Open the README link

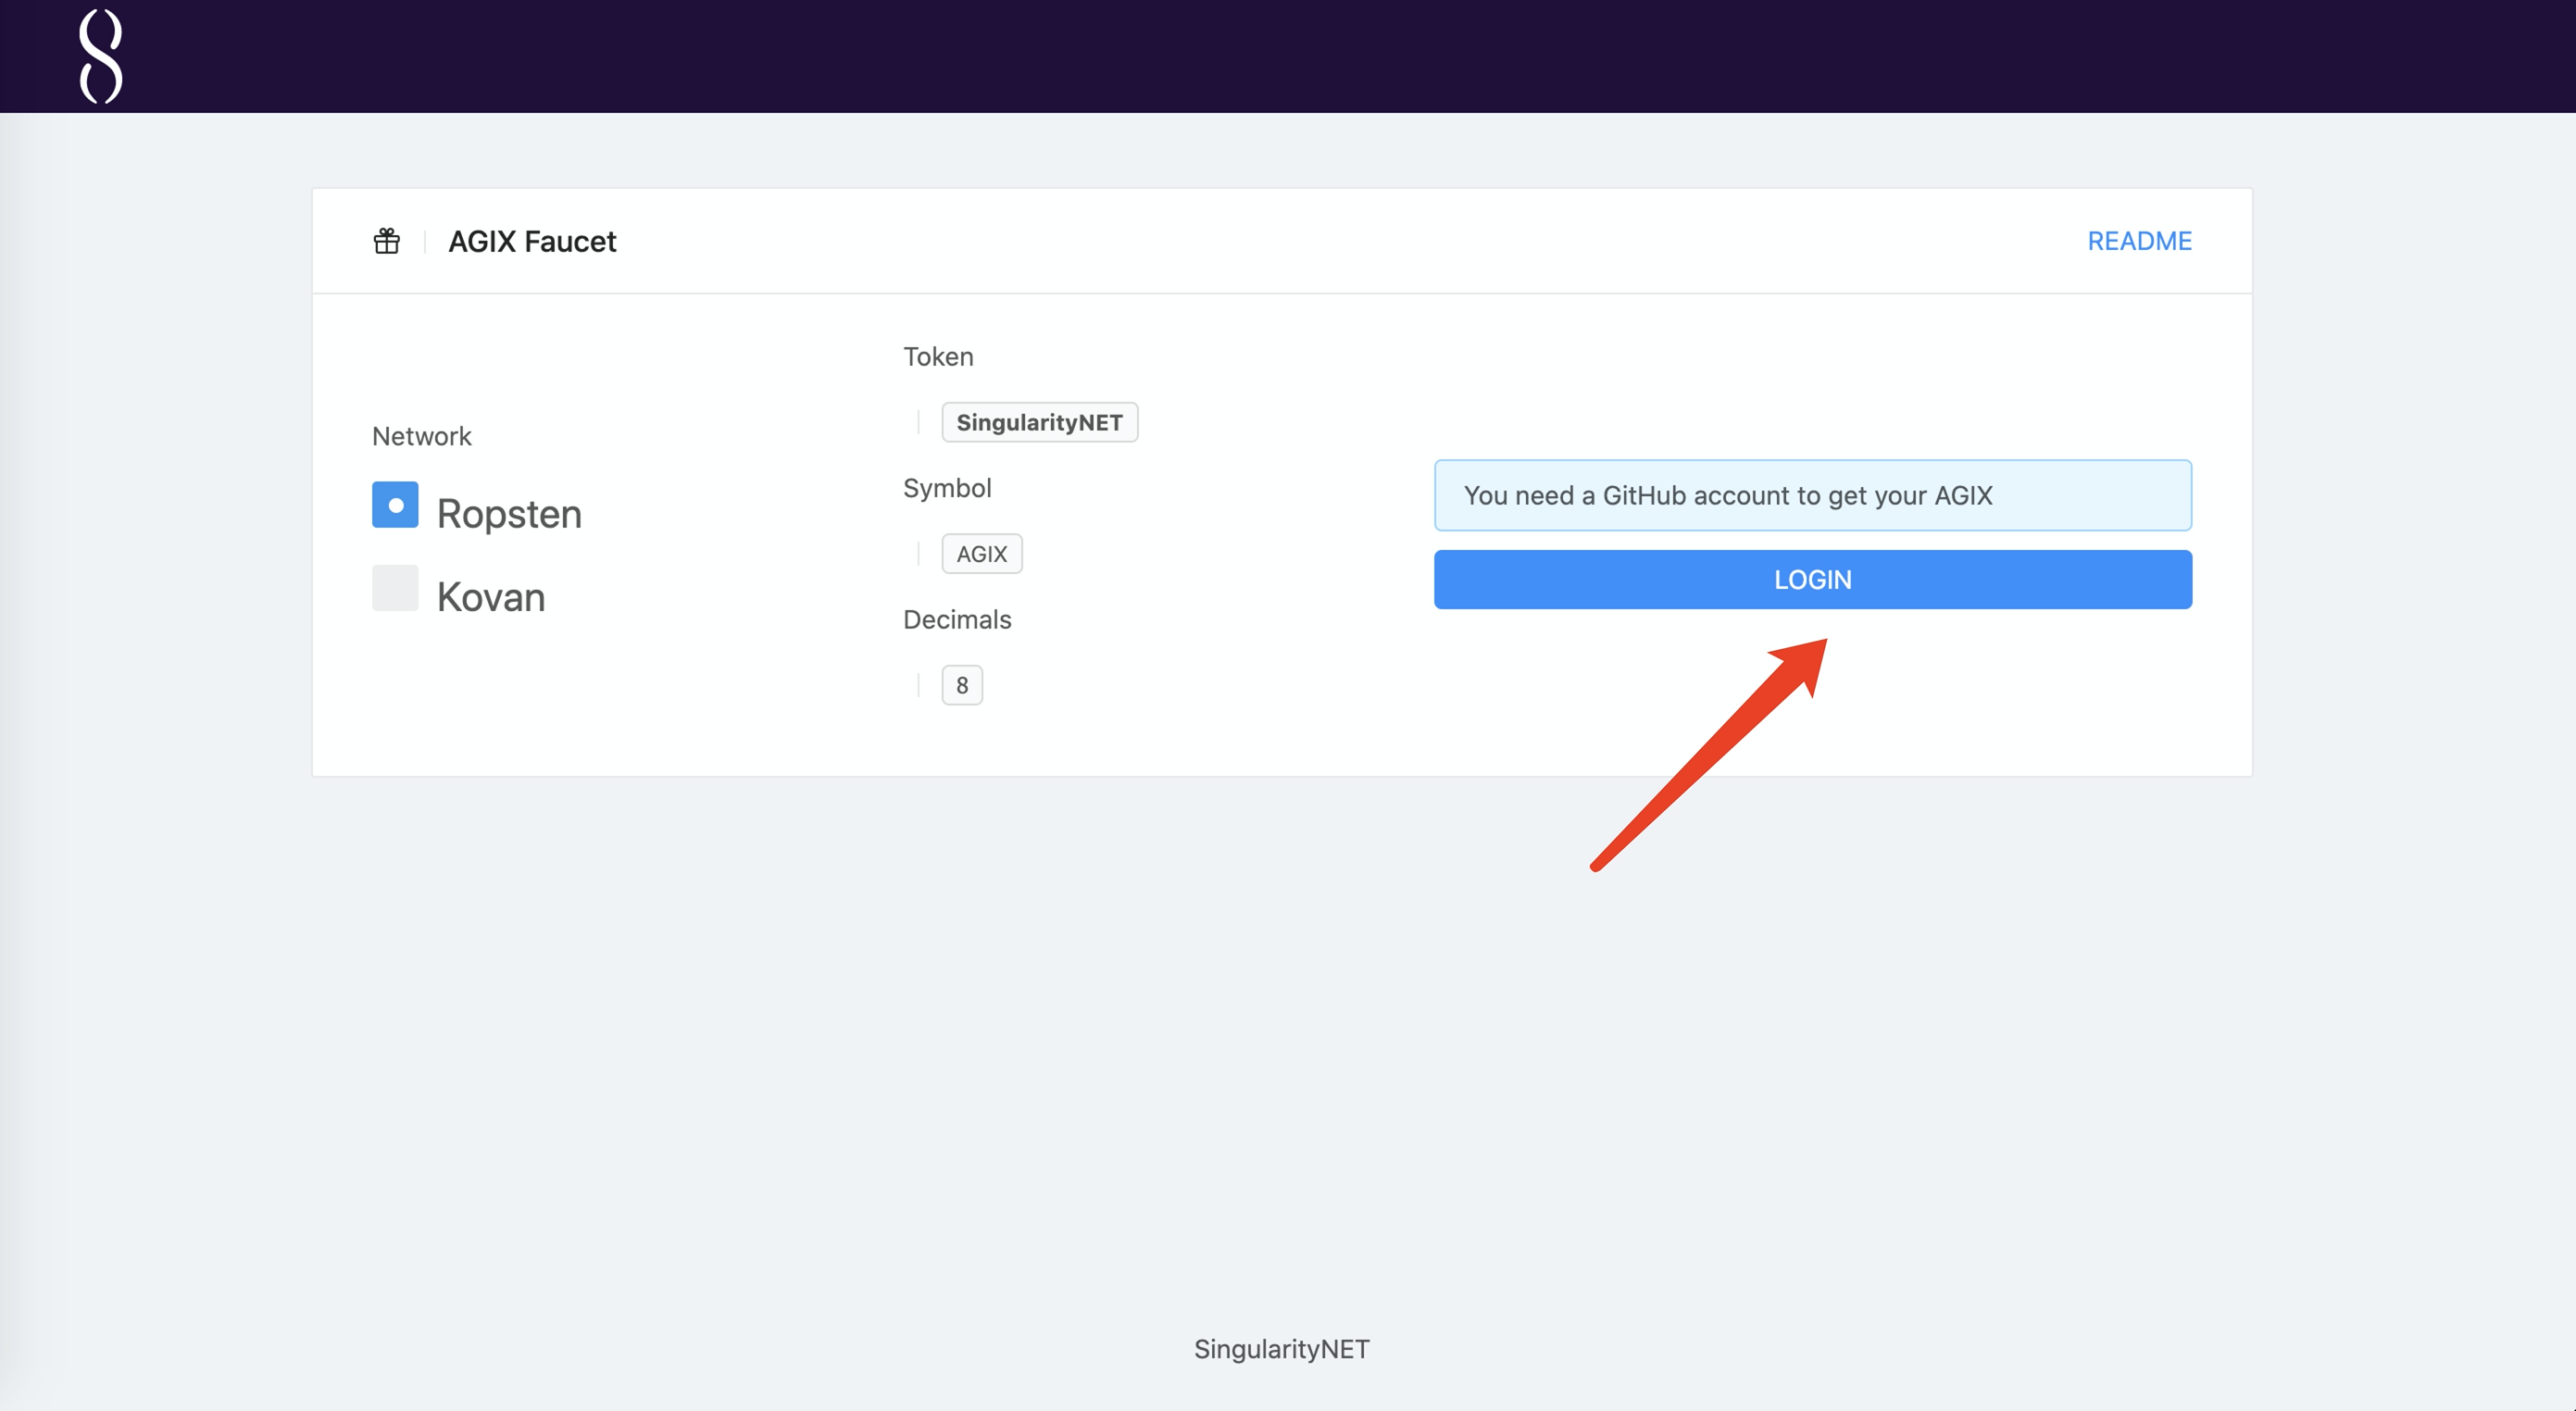click(x=2139, y=241)
